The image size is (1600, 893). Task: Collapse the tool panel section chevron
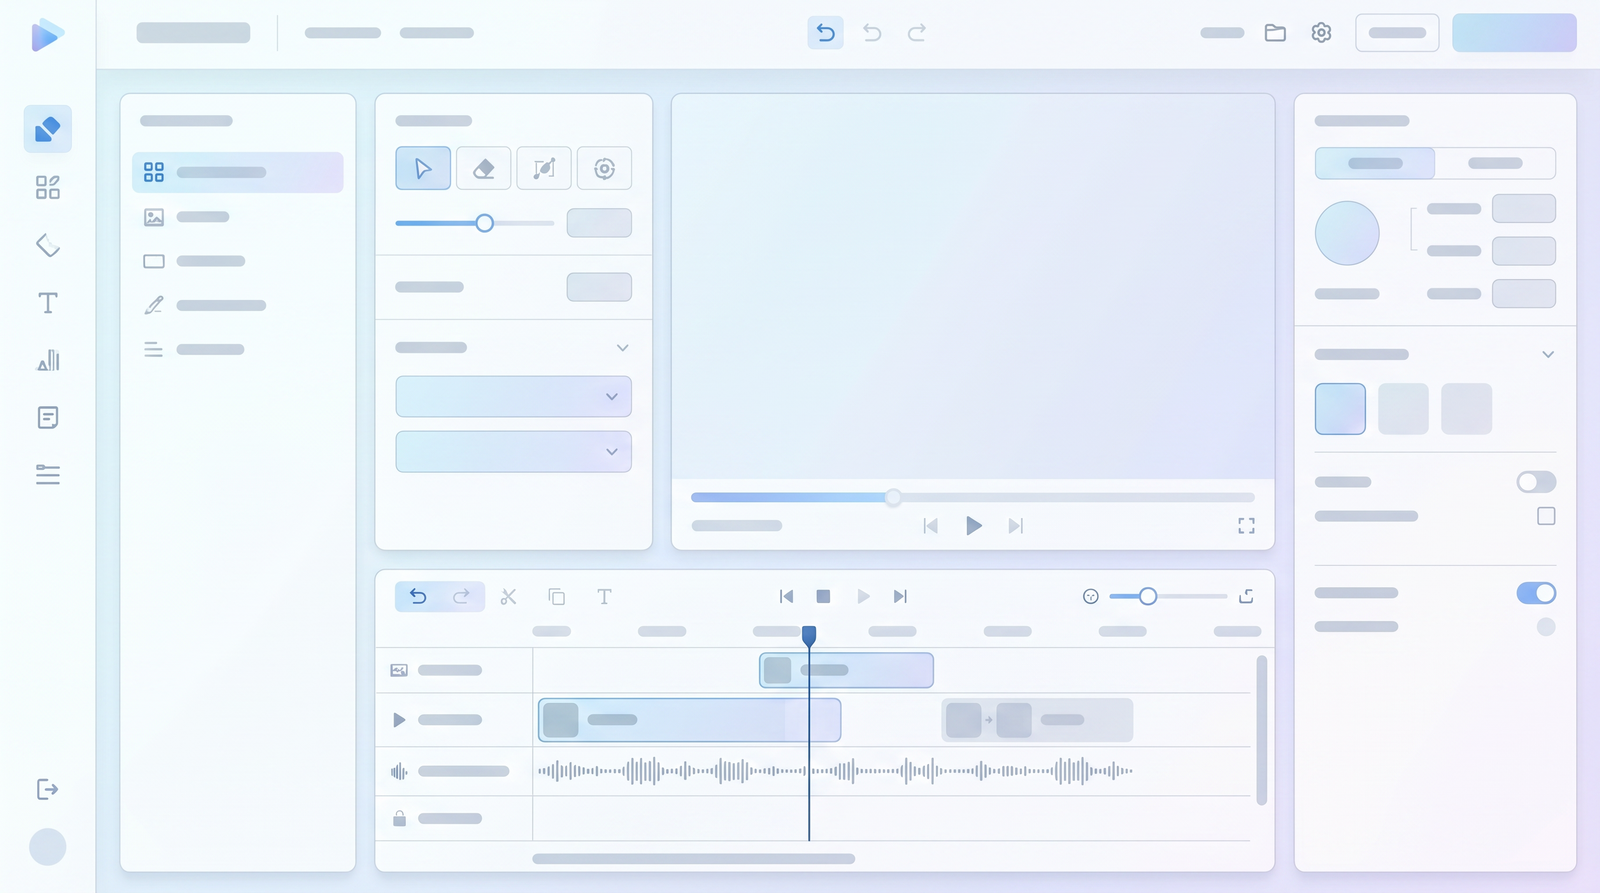coord(622,348)
